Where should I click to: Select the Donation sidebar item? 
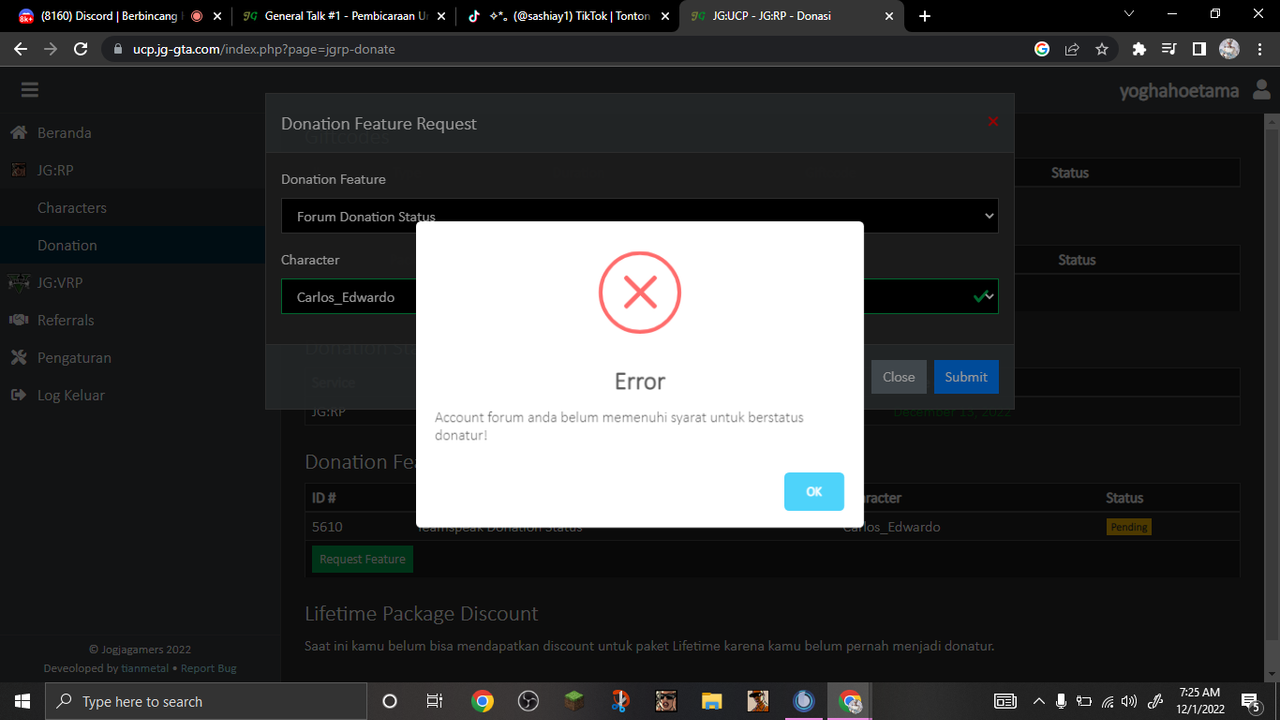pos(67,245)
